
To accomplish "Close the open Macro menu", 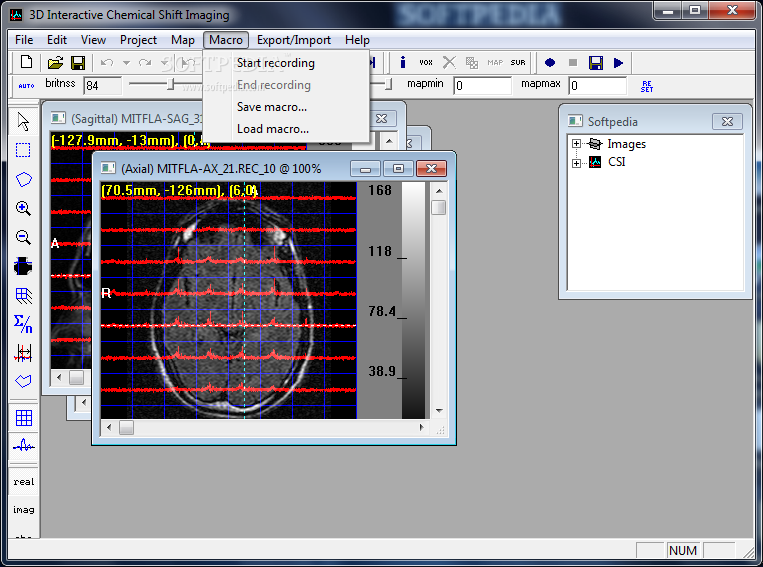I will tap(226, 40).
